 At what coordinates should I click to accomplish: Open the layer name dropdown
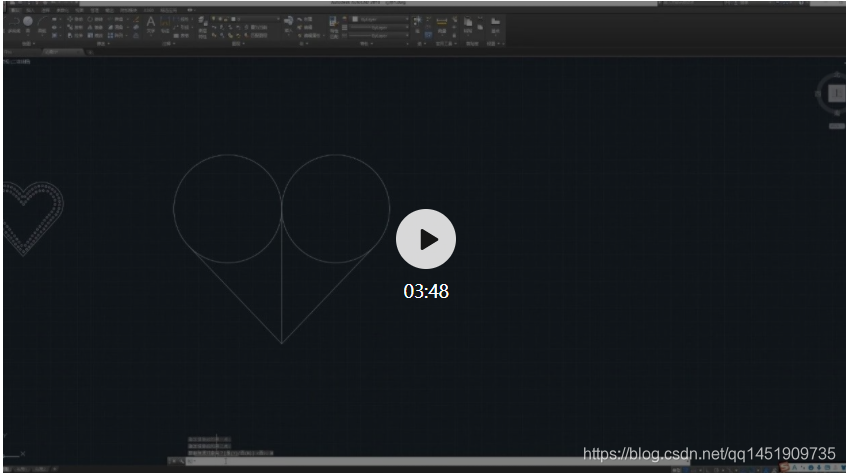[245, 19]
